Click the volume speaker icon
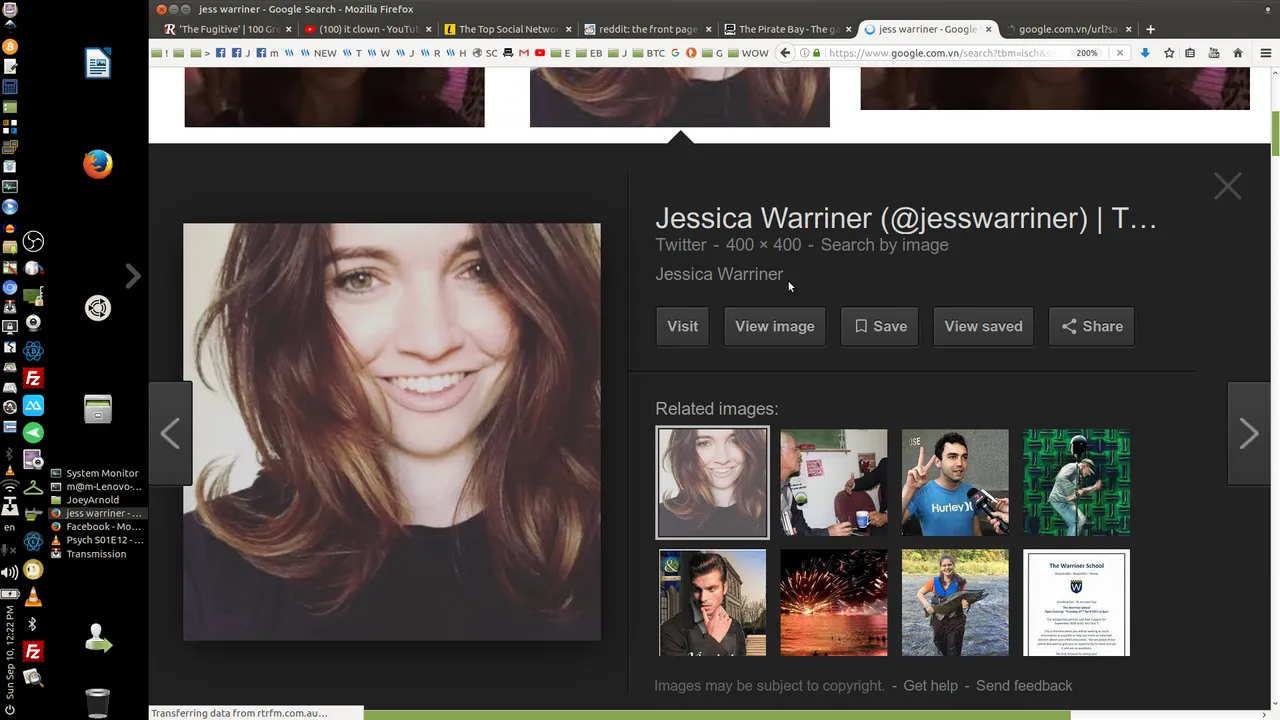Screen dimensions: 1280x720 [x=10, y=572]
